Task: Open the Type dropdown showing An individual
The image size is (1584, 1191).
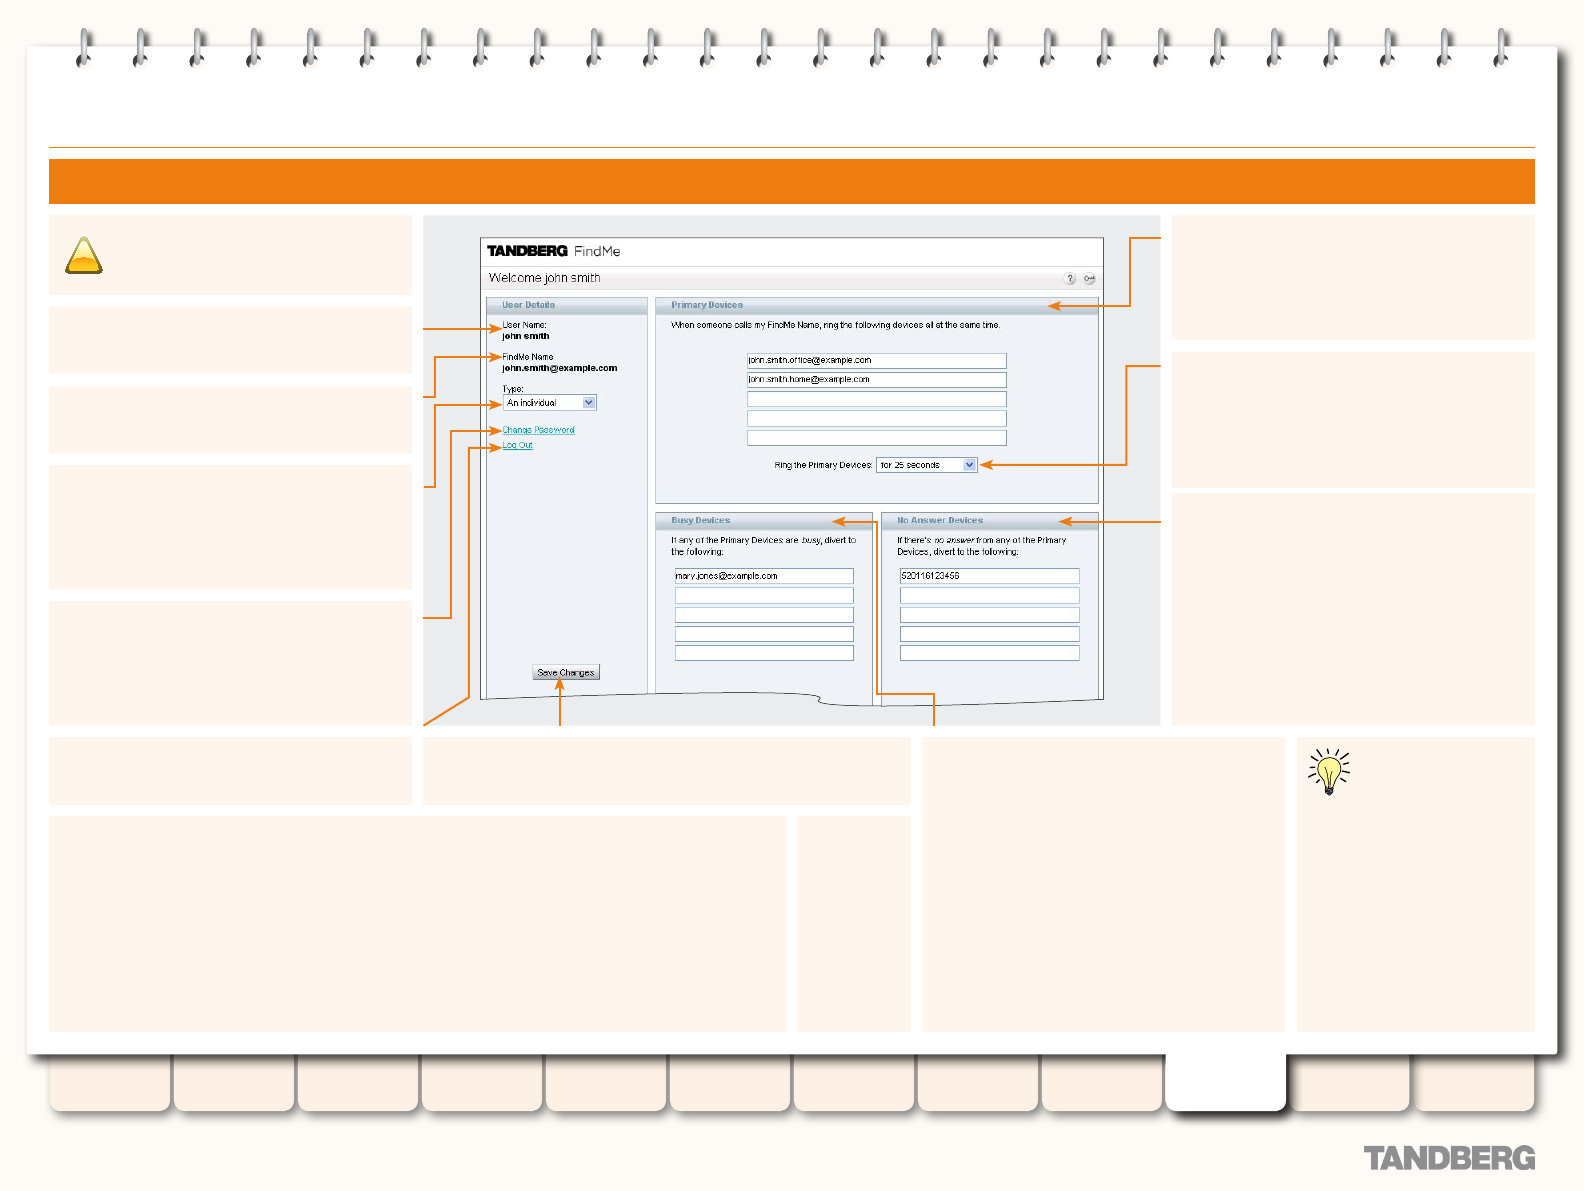Action: [x=550, y=403]
